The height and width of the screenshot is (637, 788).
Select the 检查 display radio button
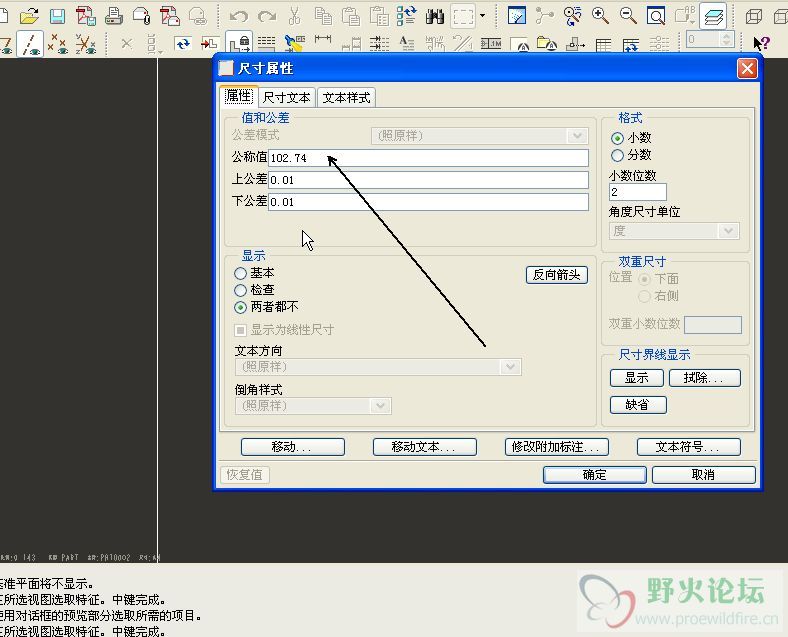[x=240, y=290]
